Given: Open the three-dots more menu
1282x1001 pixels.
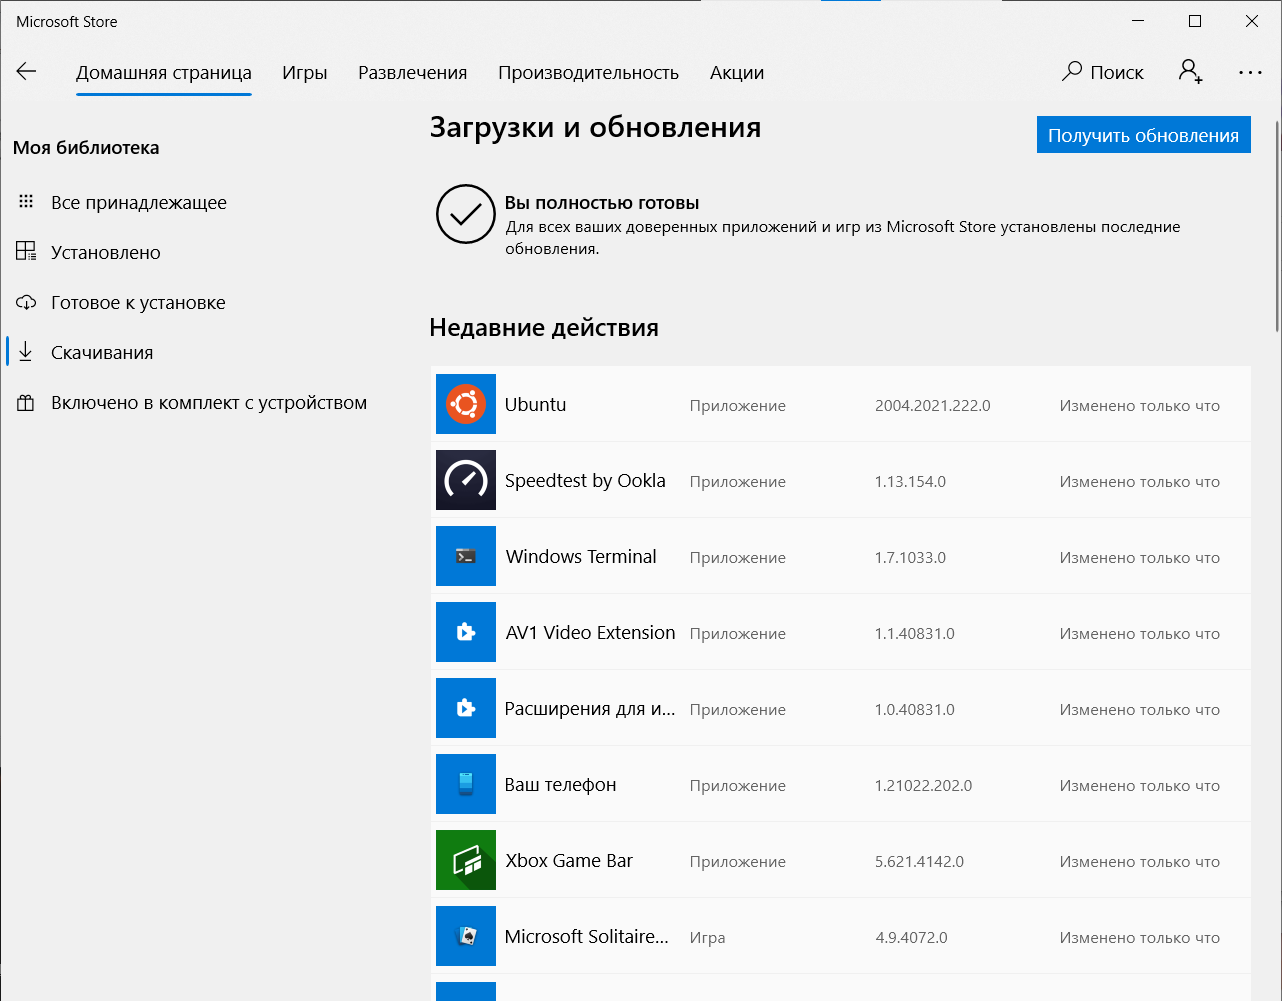Looking at the screenshot, I should point(1250,72).
